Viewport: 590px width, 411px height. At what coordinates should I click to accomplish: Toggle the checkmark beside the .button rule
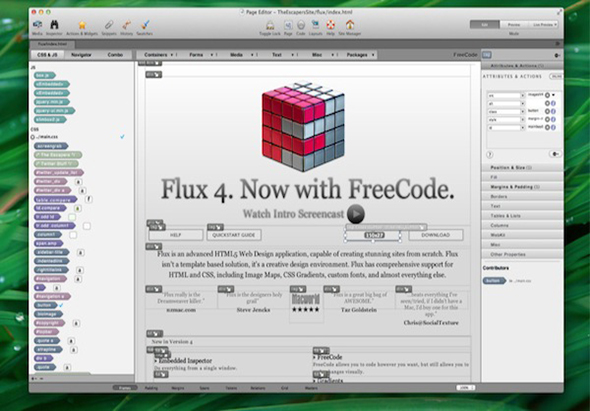pos(61,305)
